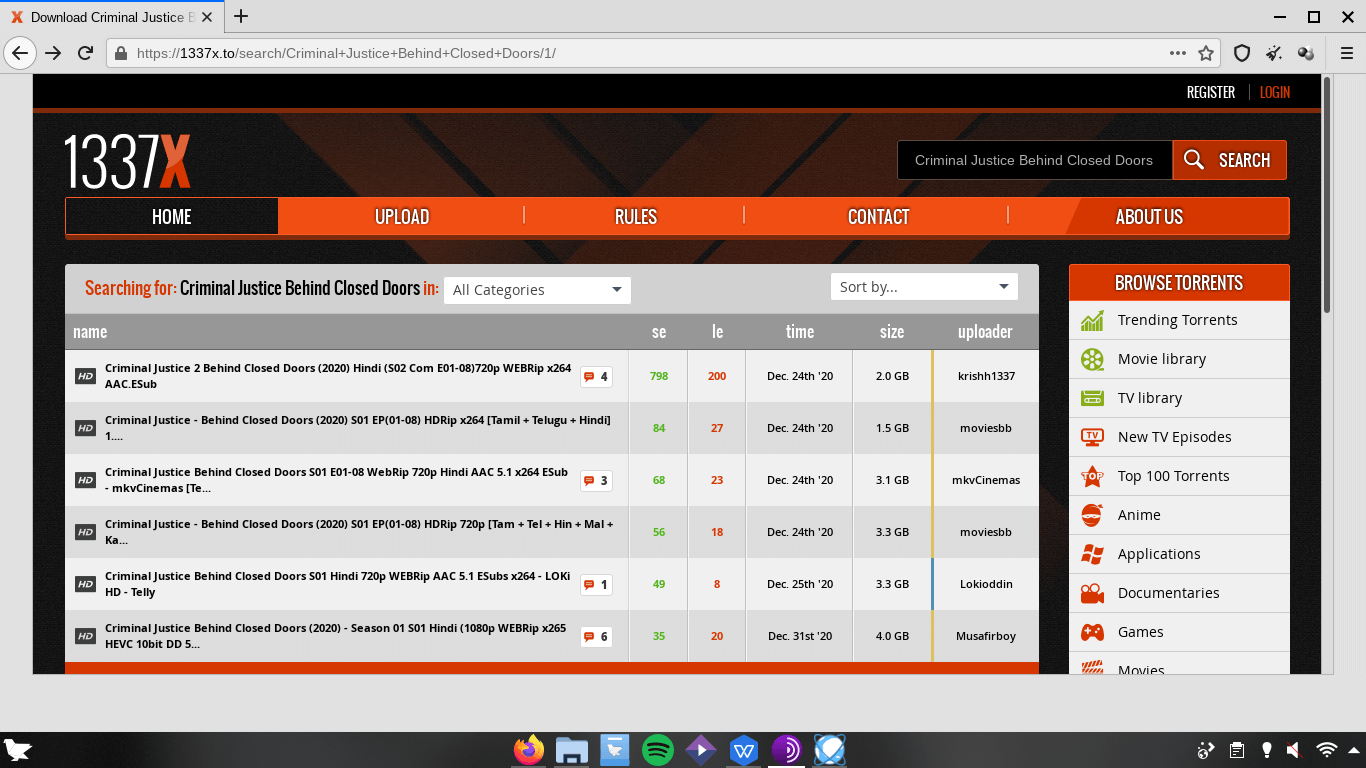The image size is (1366, 768).
Task: Open comments icon for Musafirboy torrent
Action: (x=596, y=637)
